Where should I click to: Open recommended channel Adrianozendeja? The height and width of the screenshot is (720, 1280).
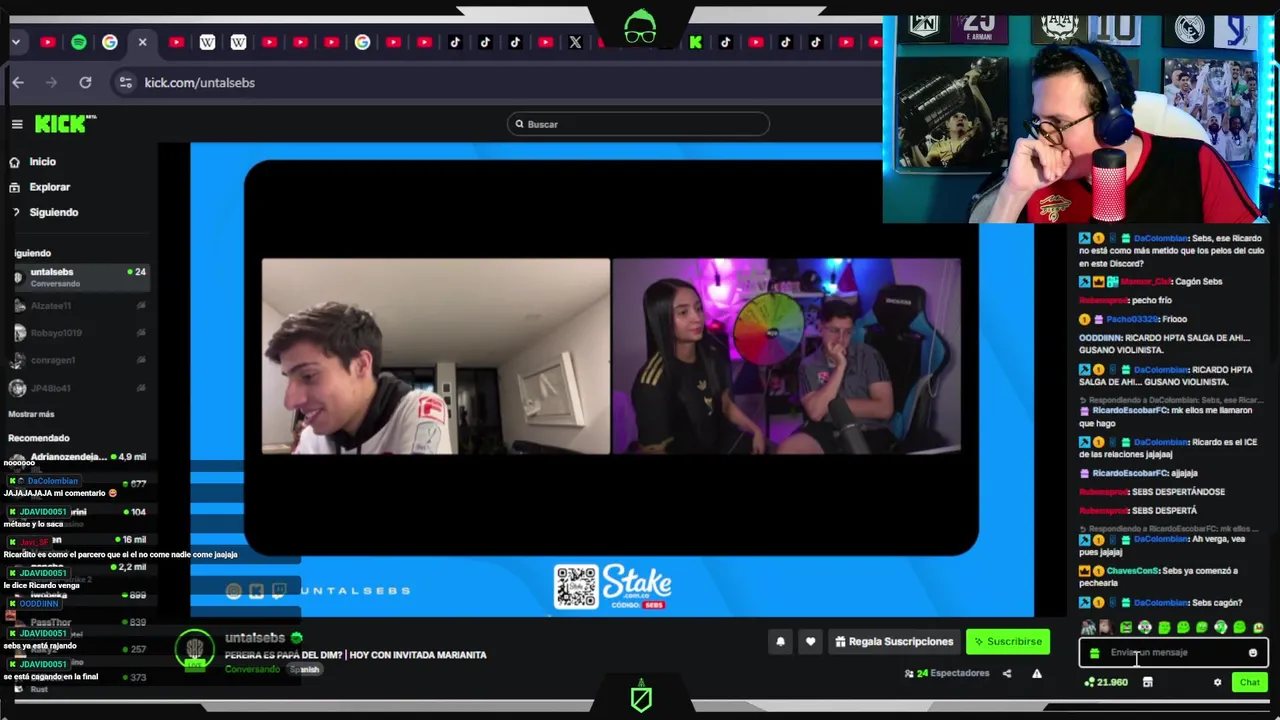80,457
